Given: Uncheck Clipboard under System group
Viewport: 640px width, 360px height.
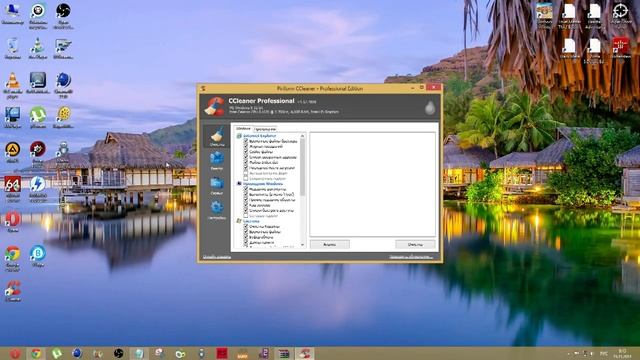Looking at the screenshot, I should pos(246,237).
